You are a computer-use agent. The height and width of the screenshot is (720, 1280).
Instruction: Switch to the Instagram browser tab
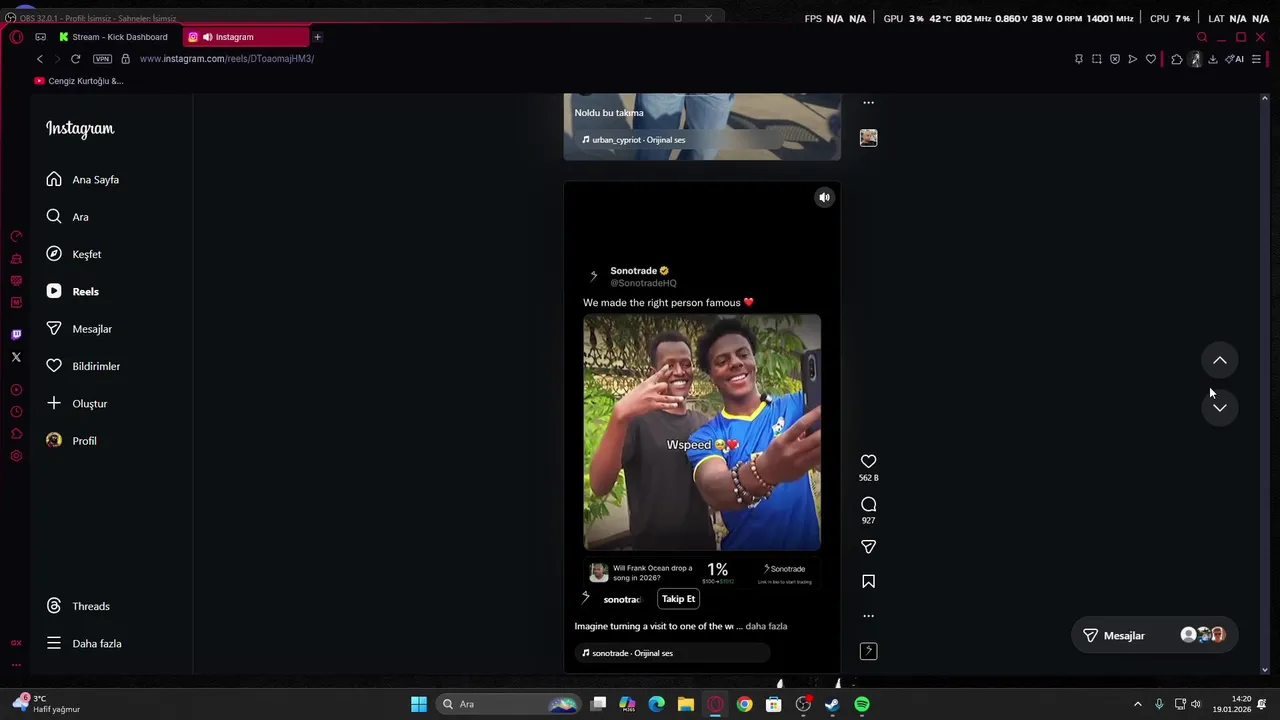point(247,37)
